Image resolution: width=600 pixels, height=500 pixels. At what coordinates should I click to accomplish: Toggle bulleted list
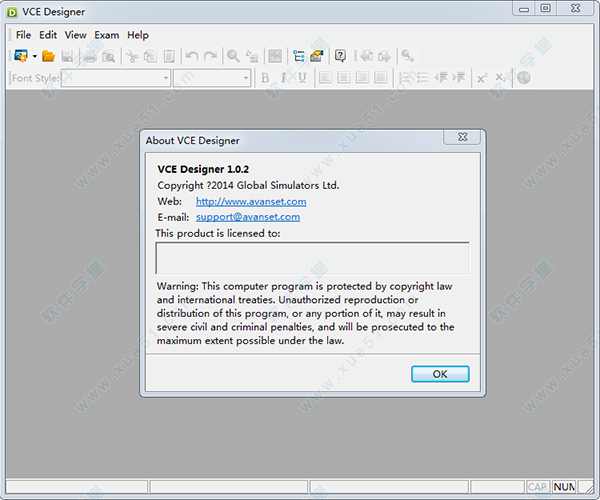point(422,78)
